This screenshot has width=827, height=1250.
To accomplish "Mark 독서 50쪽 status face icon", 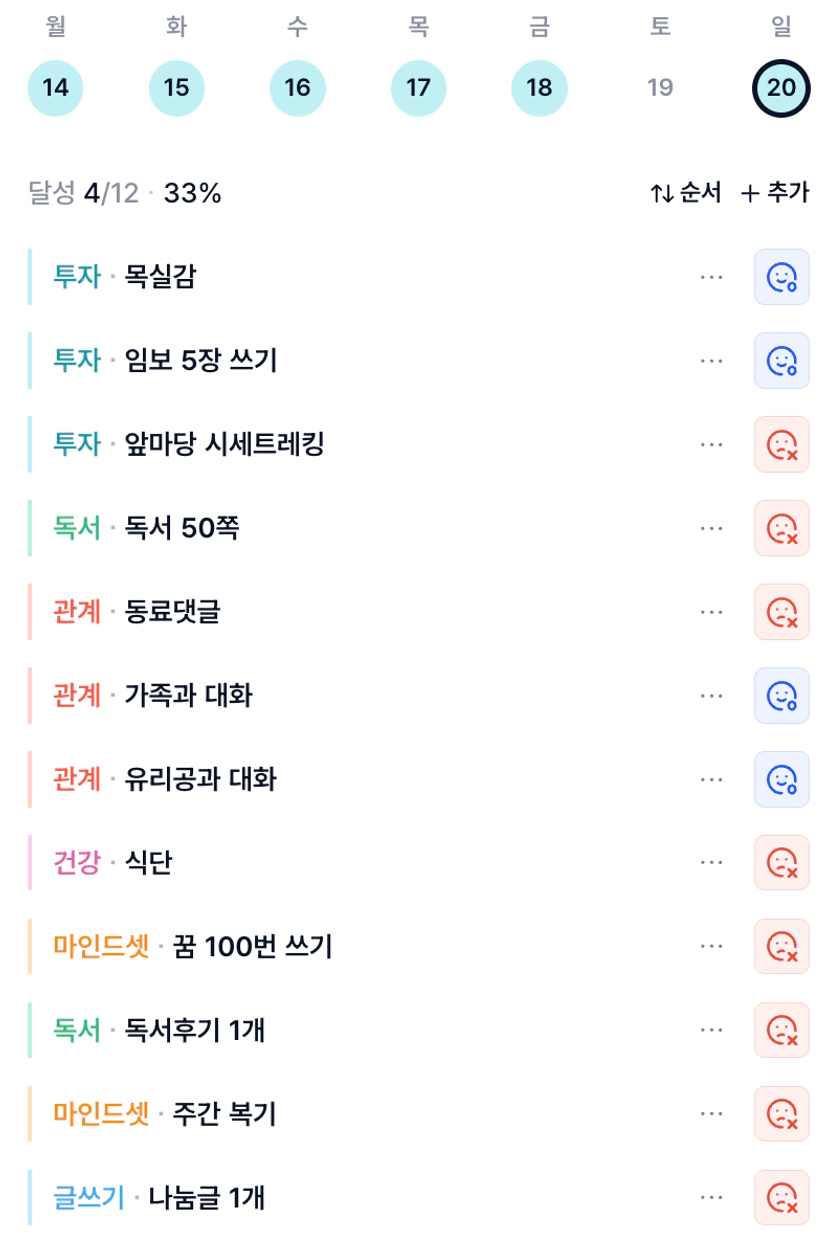I will pos(781,528).
